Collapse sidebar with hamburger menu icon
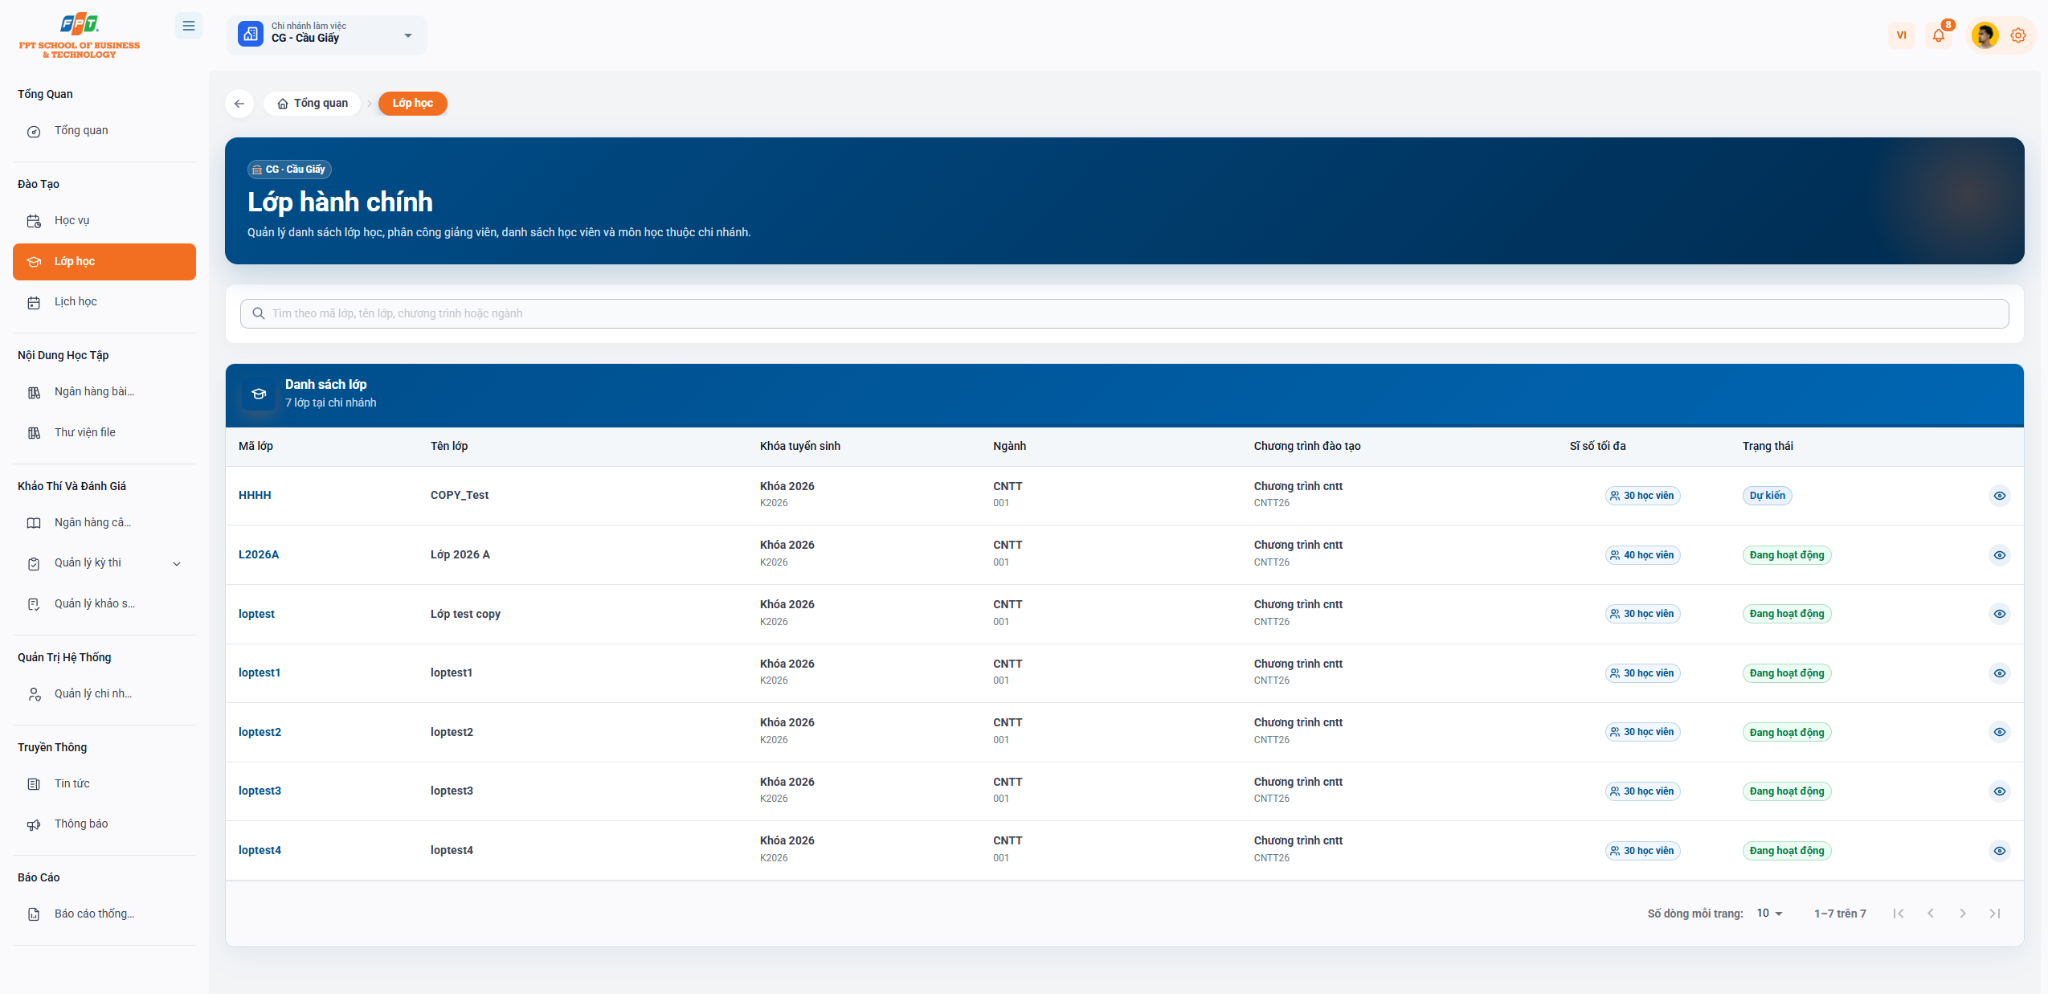Viewport: 2048px width, 994px height. [x=188, y=26]
